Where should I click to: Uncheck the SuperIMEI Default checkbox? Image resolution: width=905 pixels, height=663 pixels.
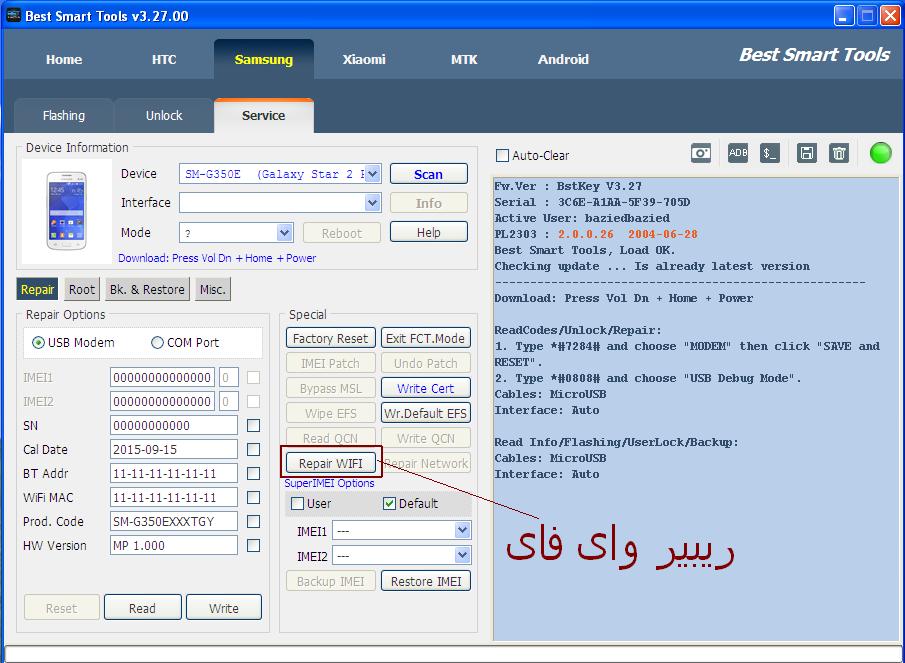(x=390, y=504)
